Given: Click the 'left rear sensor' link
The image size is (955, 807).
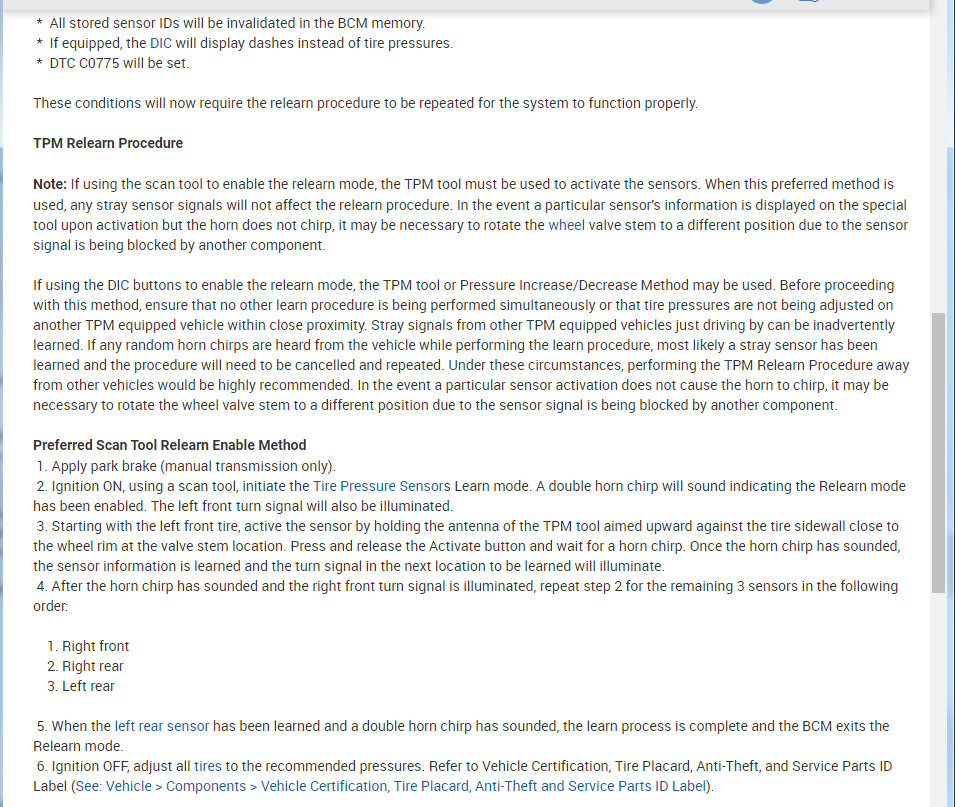Looking at the screenshot, I should [x=162, y=726].
